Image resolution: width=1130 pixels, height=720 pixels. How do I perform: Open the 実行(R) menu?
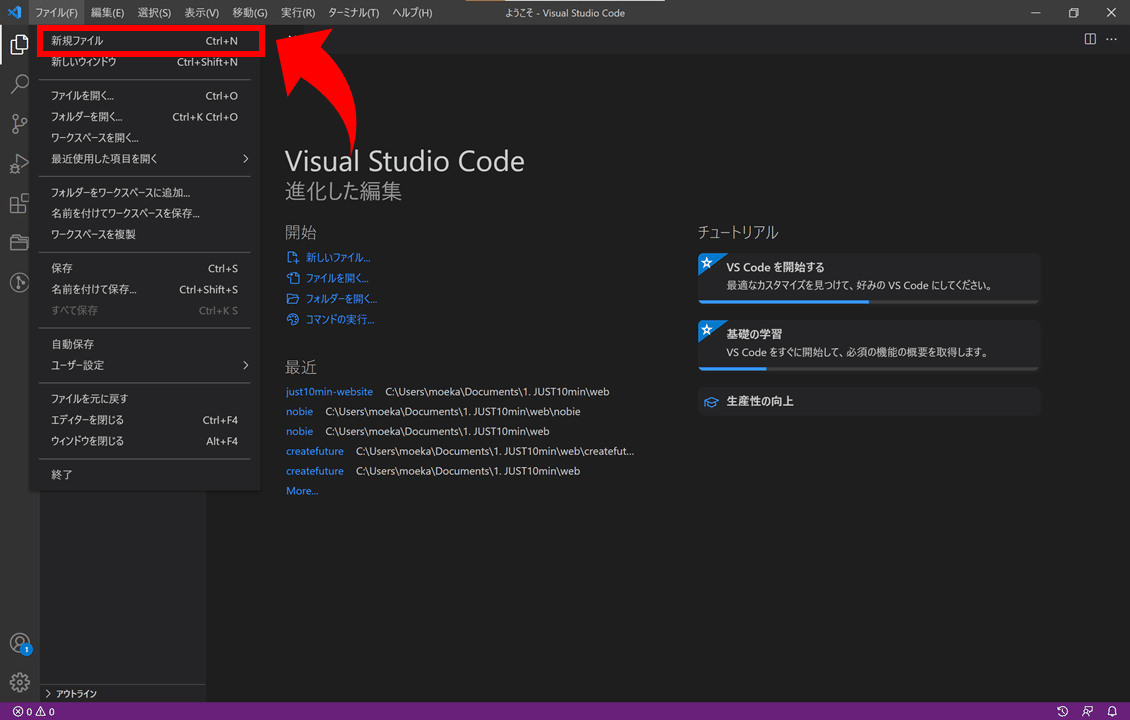(298, 13)
